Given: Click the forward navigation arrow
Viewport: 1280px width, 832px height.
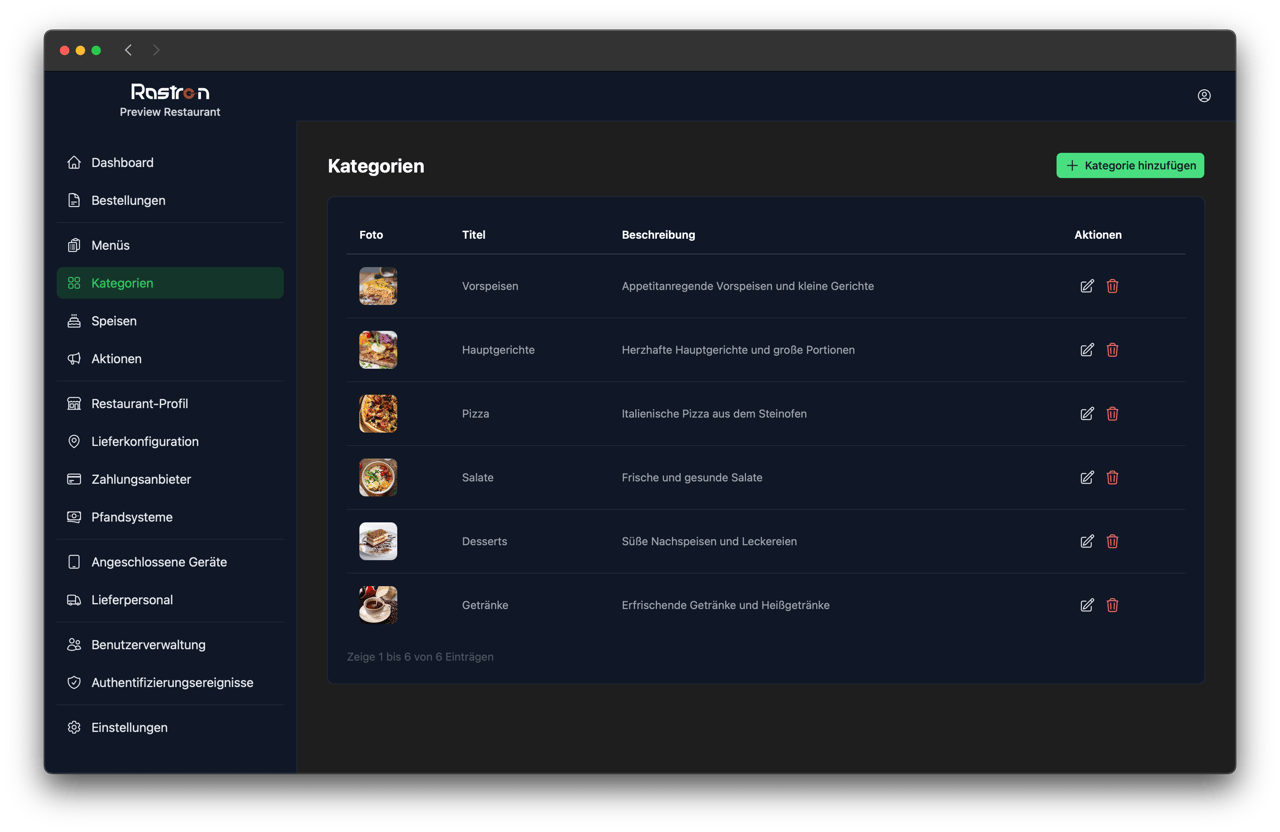Looking at the screenshot, I should tap(156, 50).
